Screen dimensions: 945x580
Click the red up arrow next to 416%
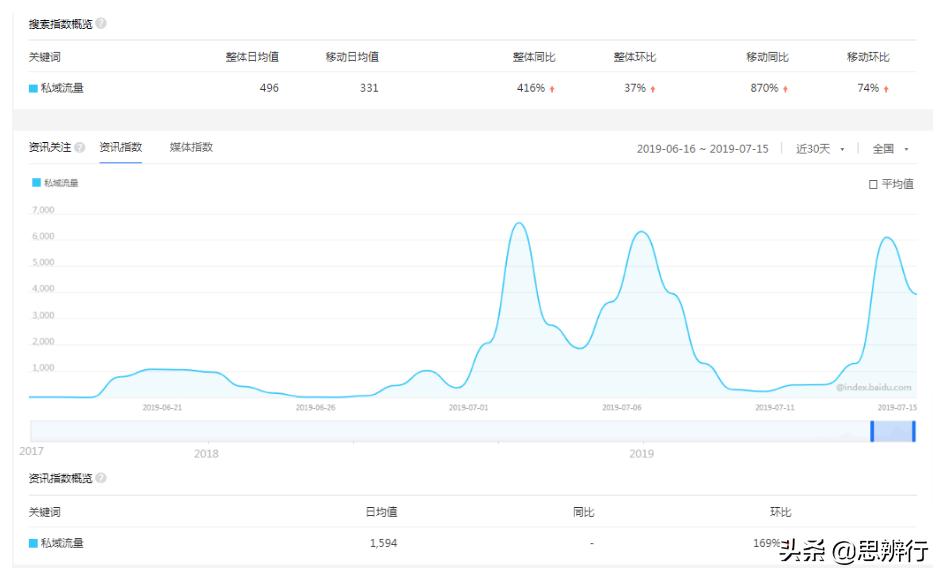click(x=552, y=88)
